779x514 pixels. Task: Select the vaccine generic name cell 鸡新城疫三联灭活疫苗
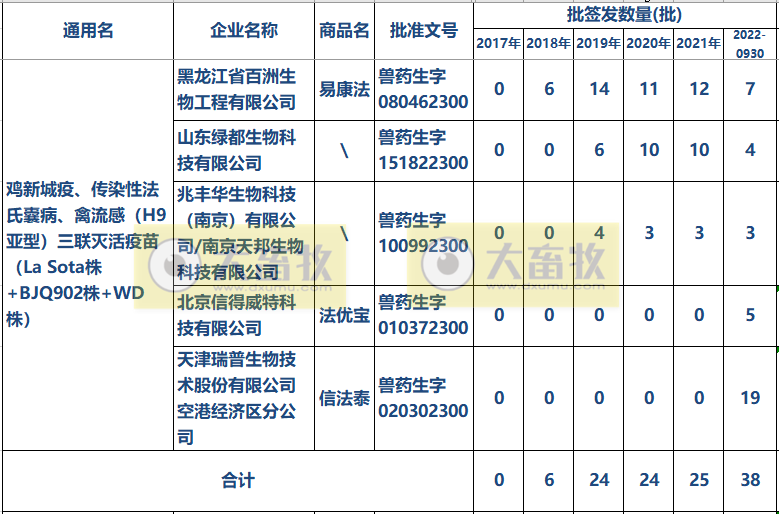coord(88,255)
